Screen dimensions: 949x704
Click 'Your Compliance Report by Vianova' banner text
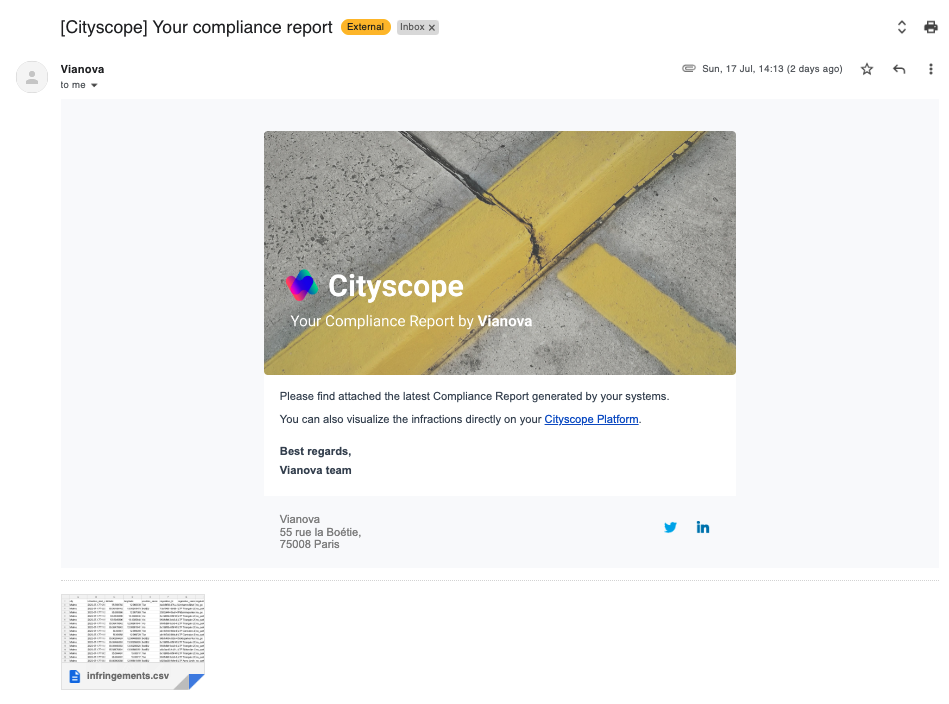(411, 321)
